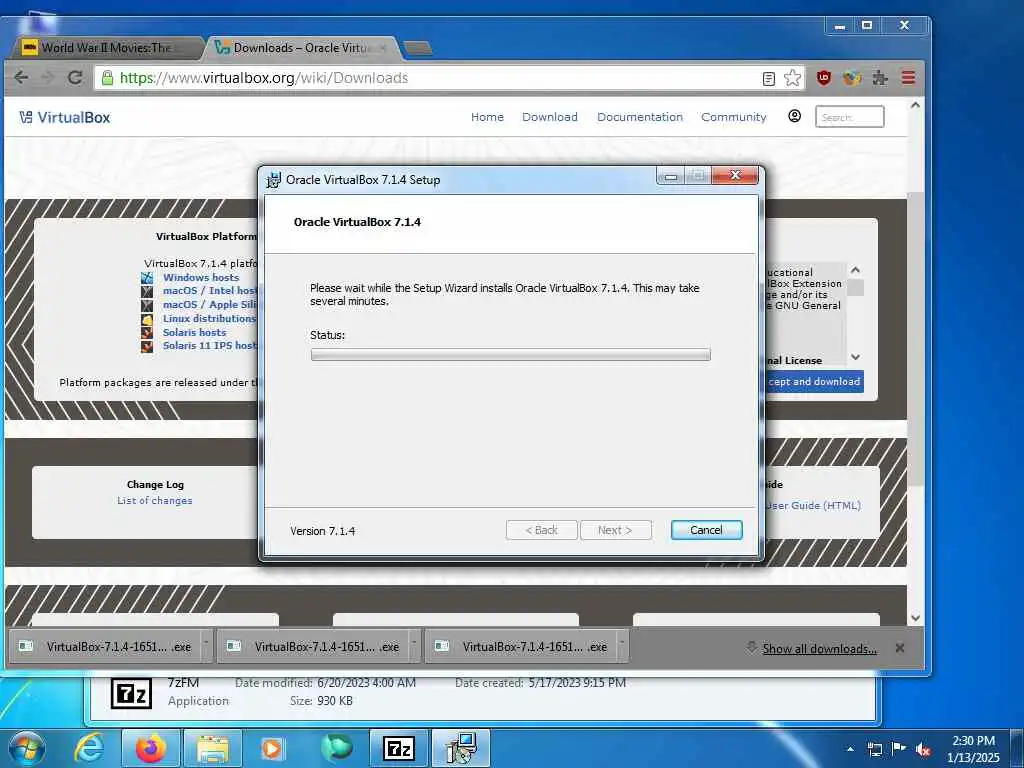Launch Internet Explorer from taskbar
The height and width of the screenshot is (768, 1024).
[x=89, y=748]
